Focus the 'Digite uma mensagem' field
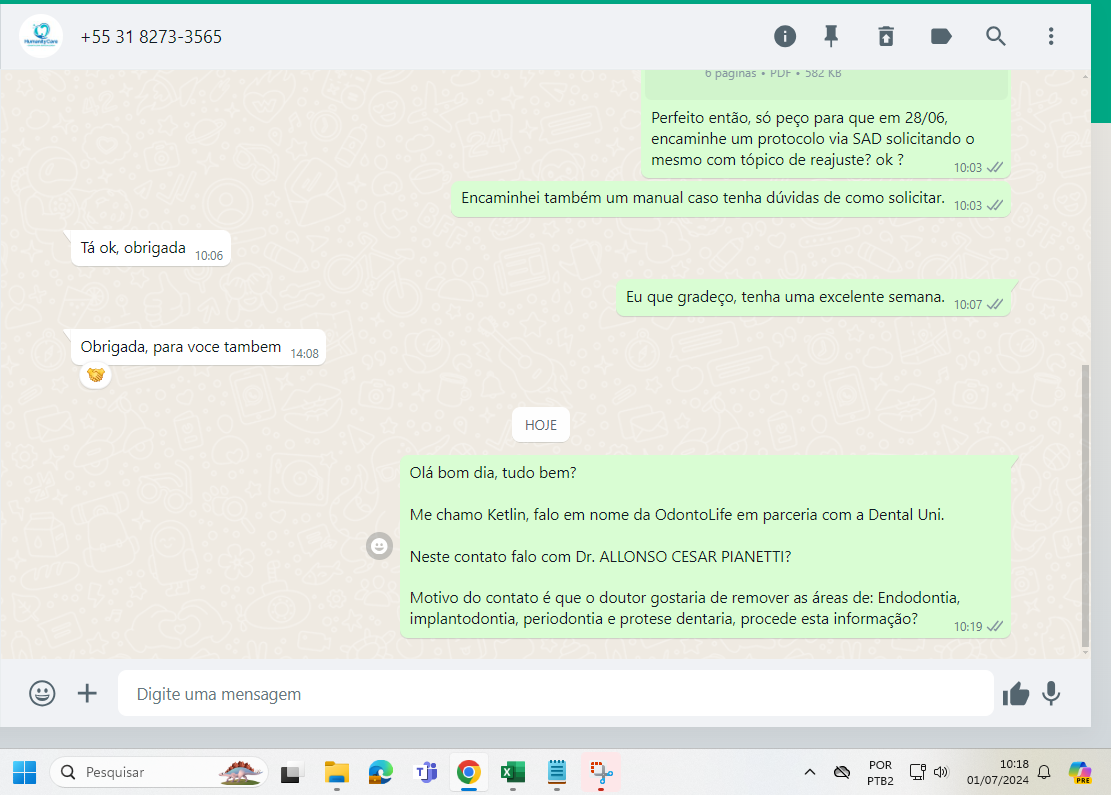Viewport: 1111px width, 795px height. [x=556, y=693]
